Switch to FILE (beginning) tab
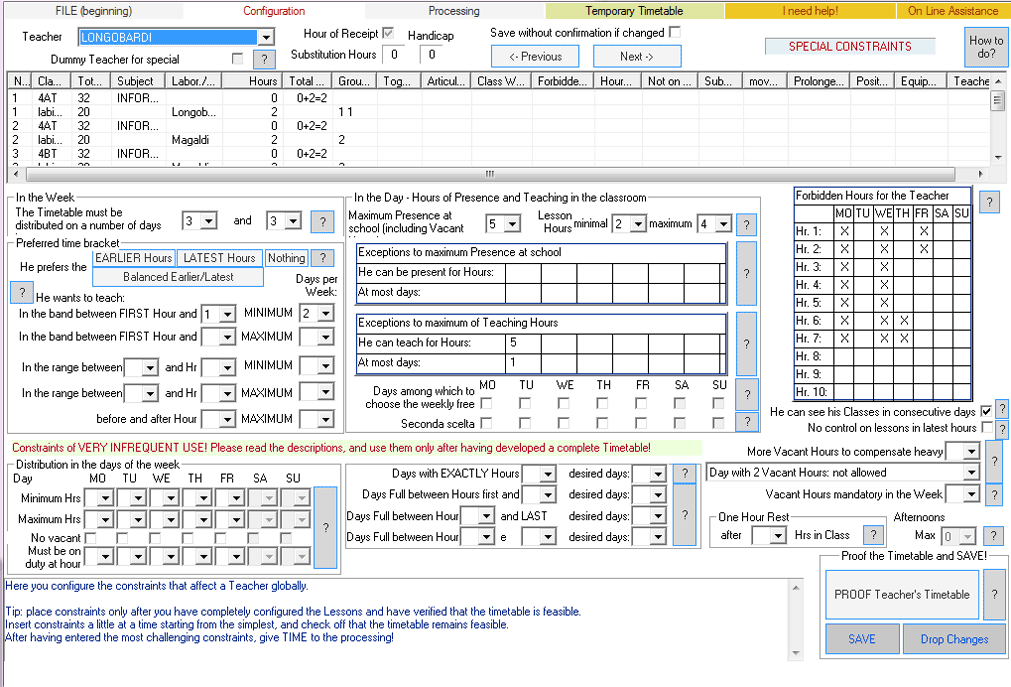 click(x=93, y=11)
